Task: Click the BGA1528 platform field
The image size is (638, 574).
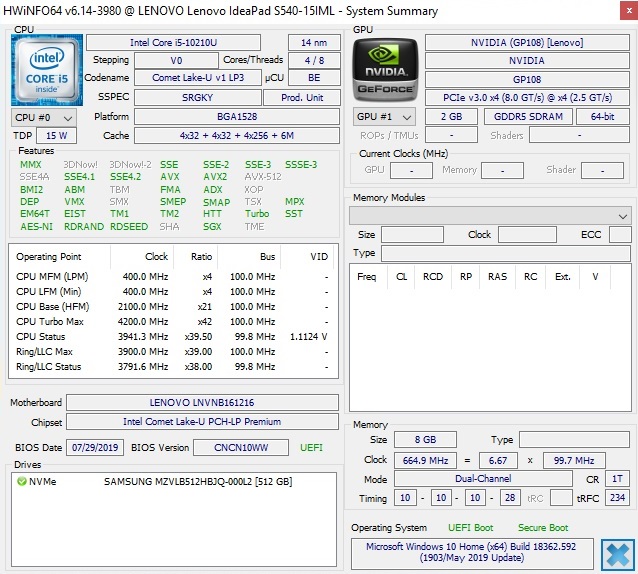Action: (x=237, y=117)
